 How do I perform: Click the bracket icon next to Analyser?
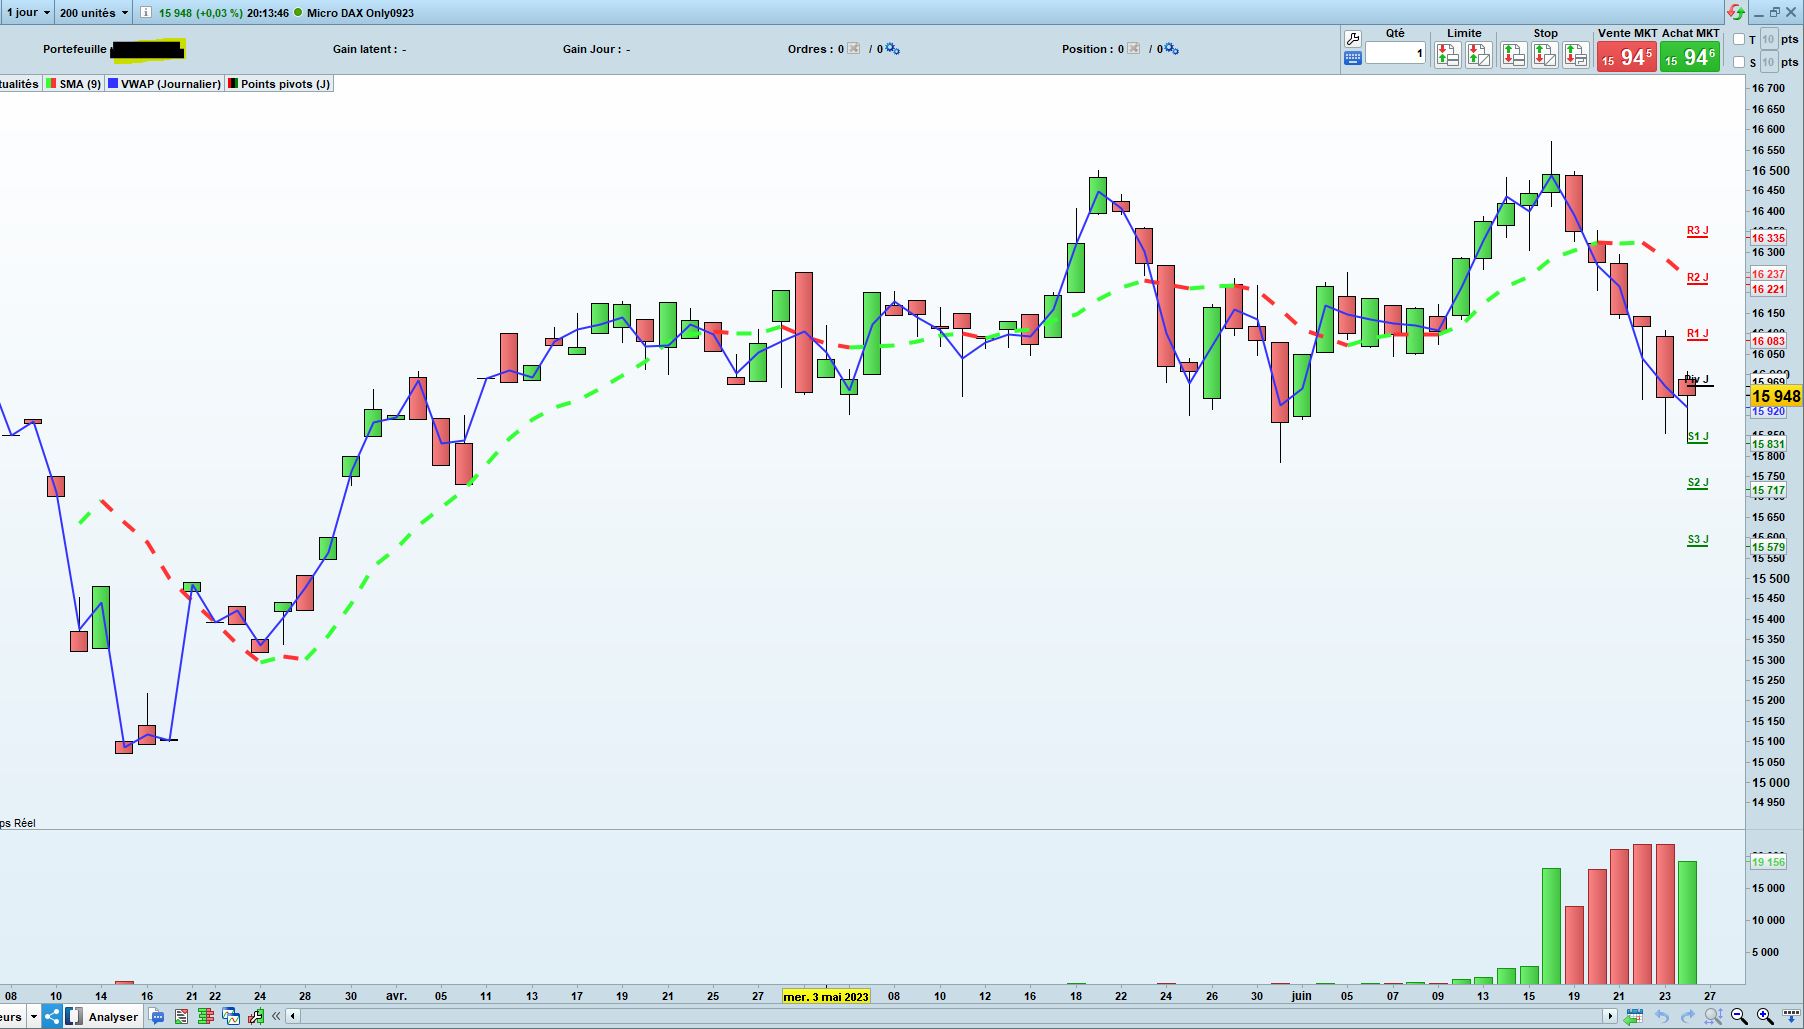(x=74, y=1017)
